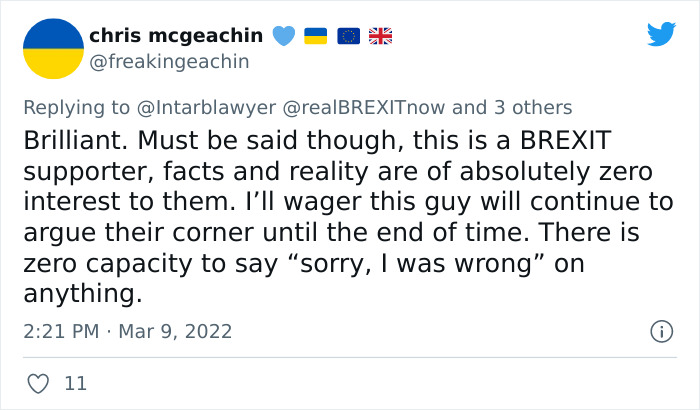Like the tweet with the heart icon
The height and width of the screenshot is (410, 700).
pyautogui.click(x=39, y=383)
